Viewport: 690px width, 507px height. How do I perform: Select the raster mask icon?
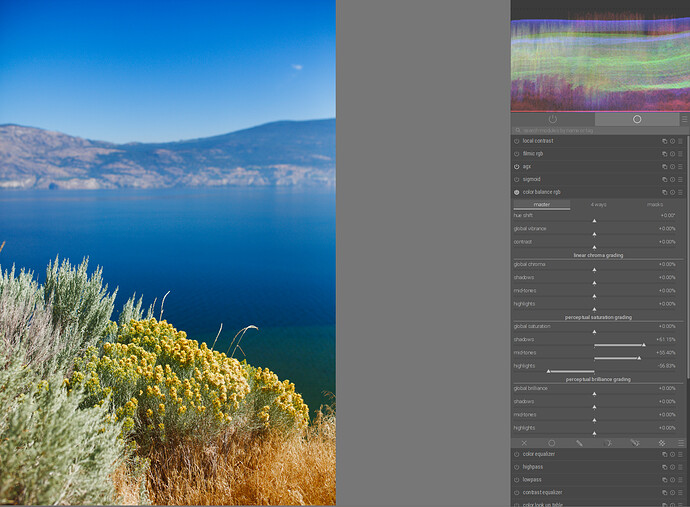coord(662,443)
